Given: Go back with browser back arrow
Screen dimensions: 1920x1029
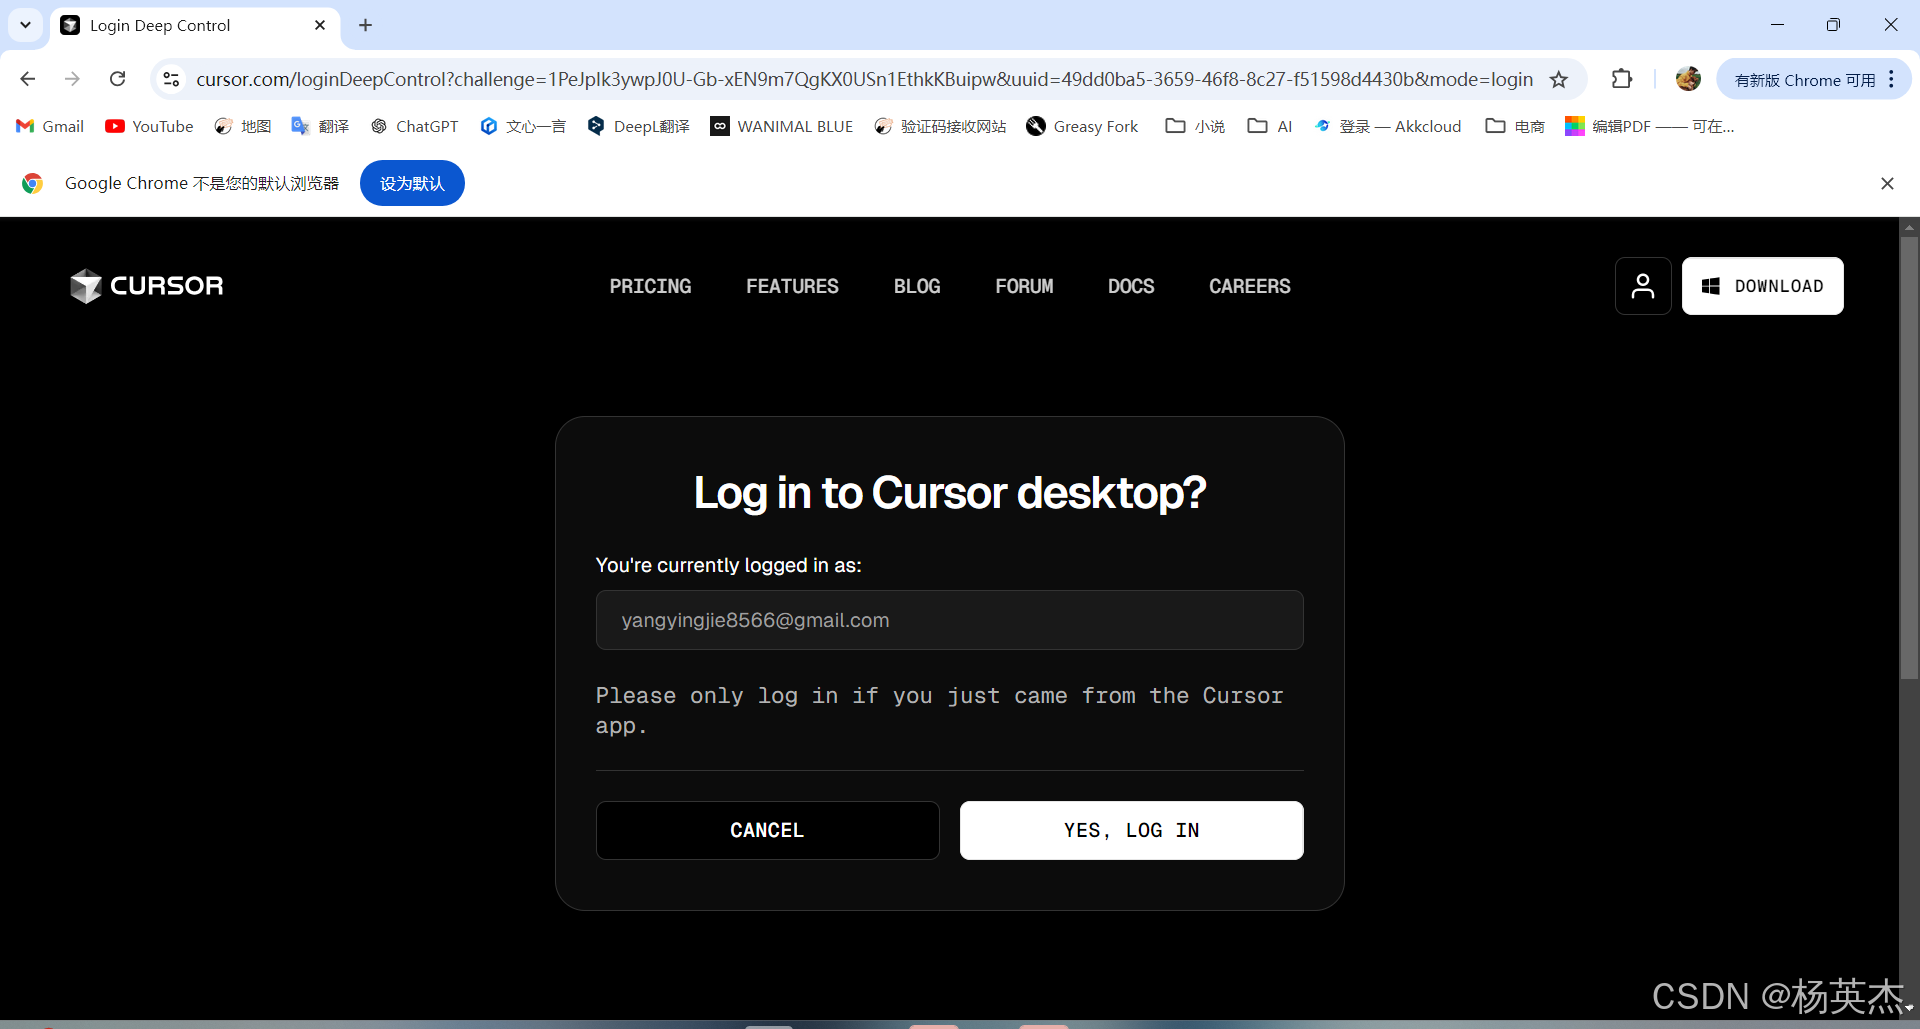Looking at the screenshot, I should (28, 79).
